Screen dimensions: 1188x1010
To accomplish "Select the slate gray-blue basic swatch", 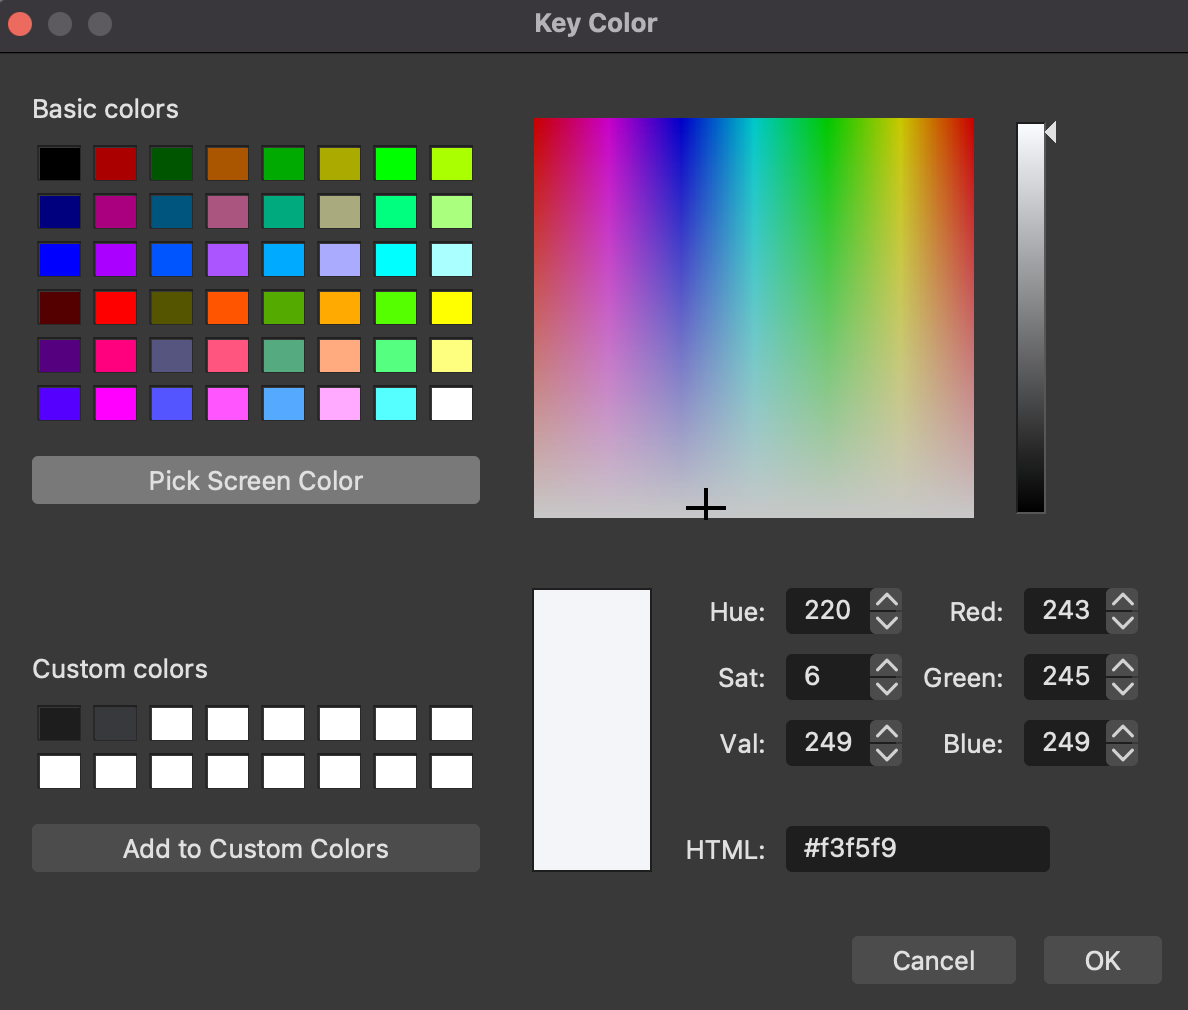I will coord(172,355).
